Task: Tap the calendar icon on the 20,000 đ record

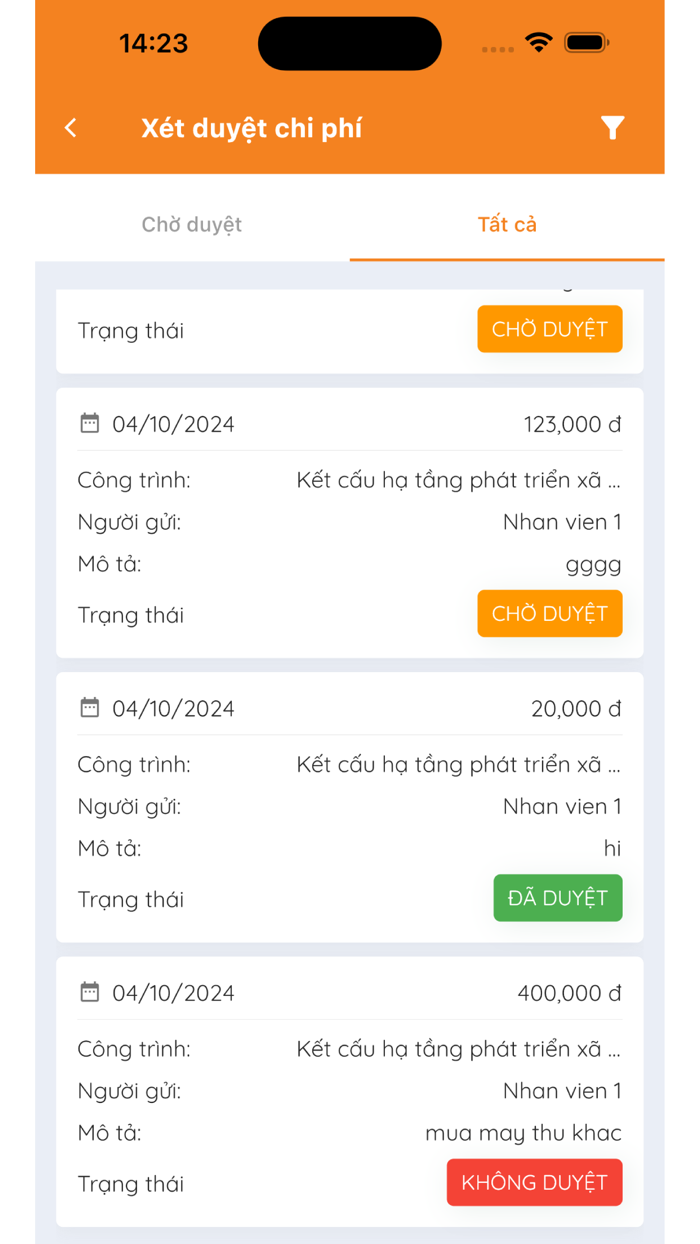Action: point(91,708)
